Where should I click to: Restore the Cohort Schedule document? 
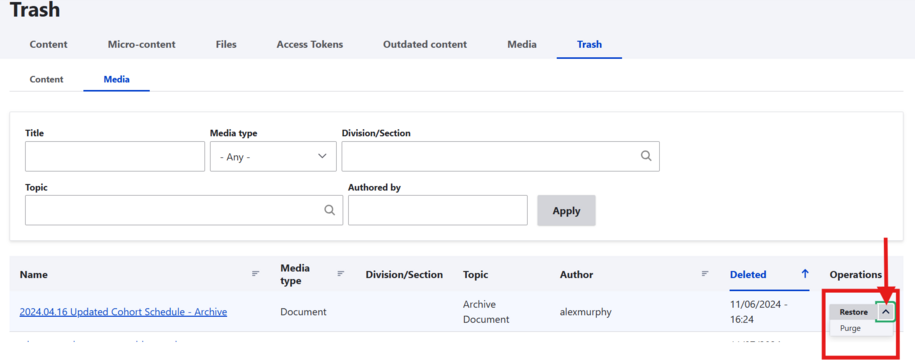853,312
